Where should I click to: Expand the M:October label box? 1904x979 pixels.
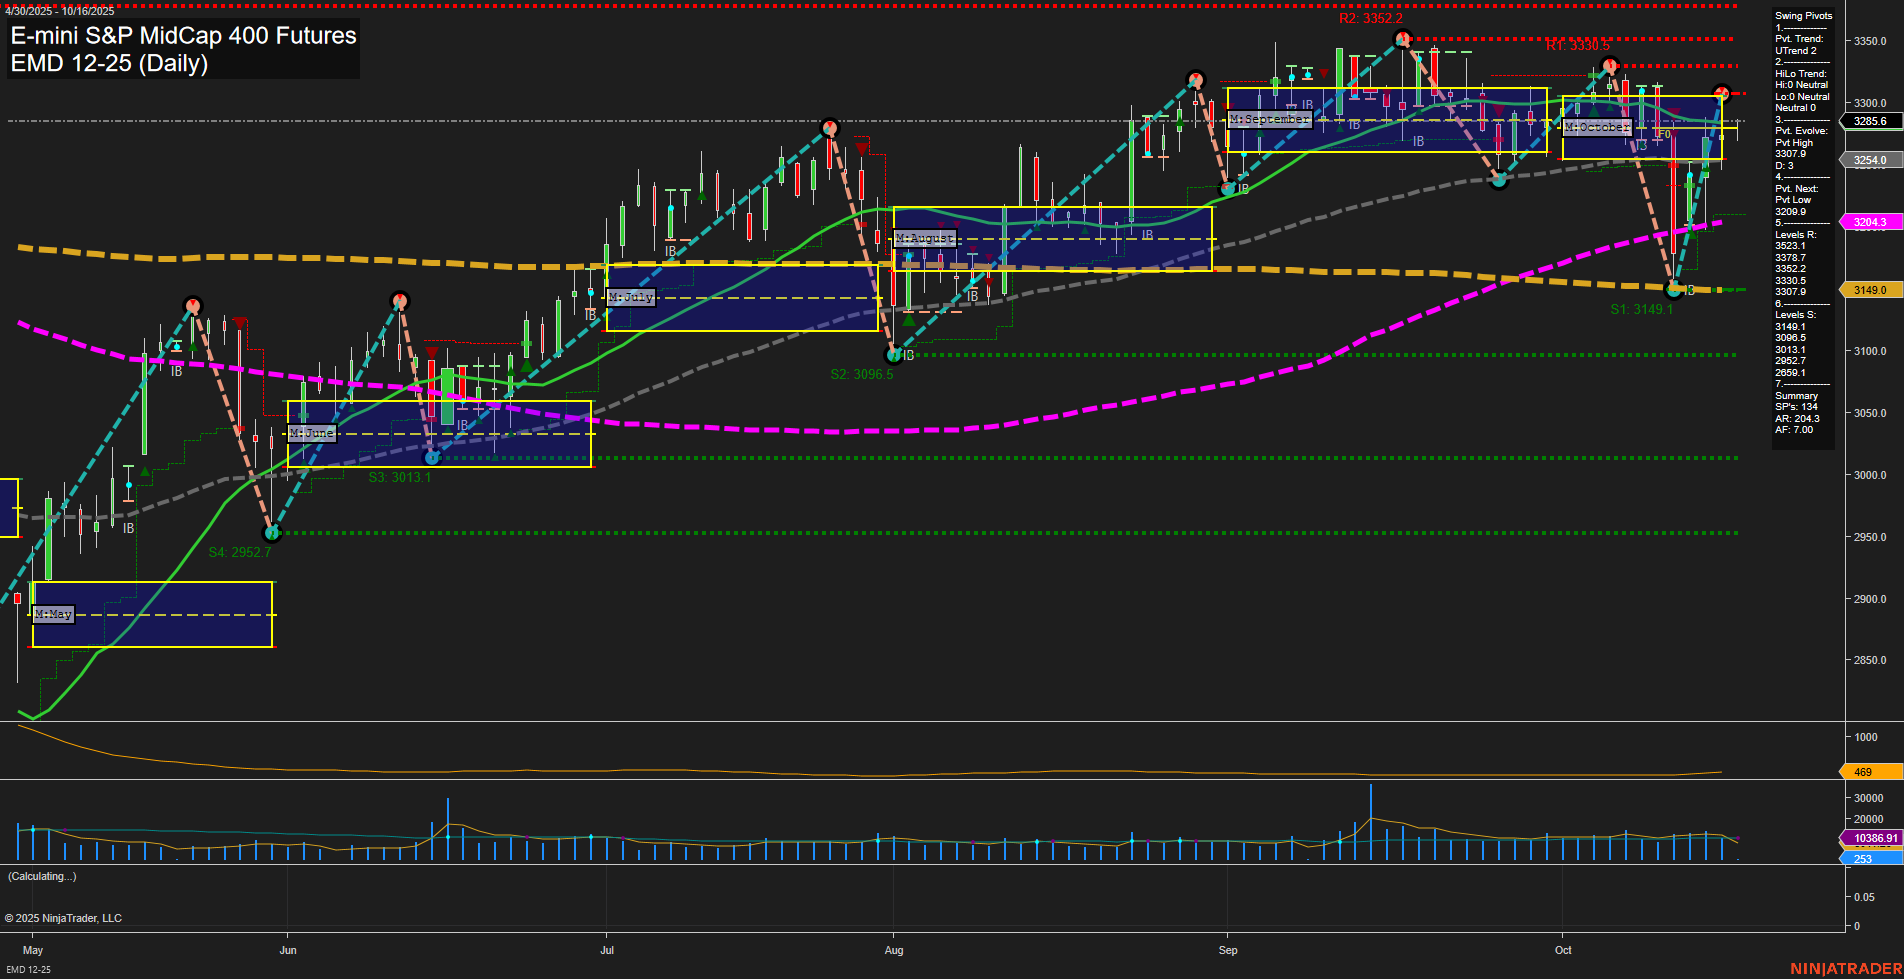tap(1598, 127)
